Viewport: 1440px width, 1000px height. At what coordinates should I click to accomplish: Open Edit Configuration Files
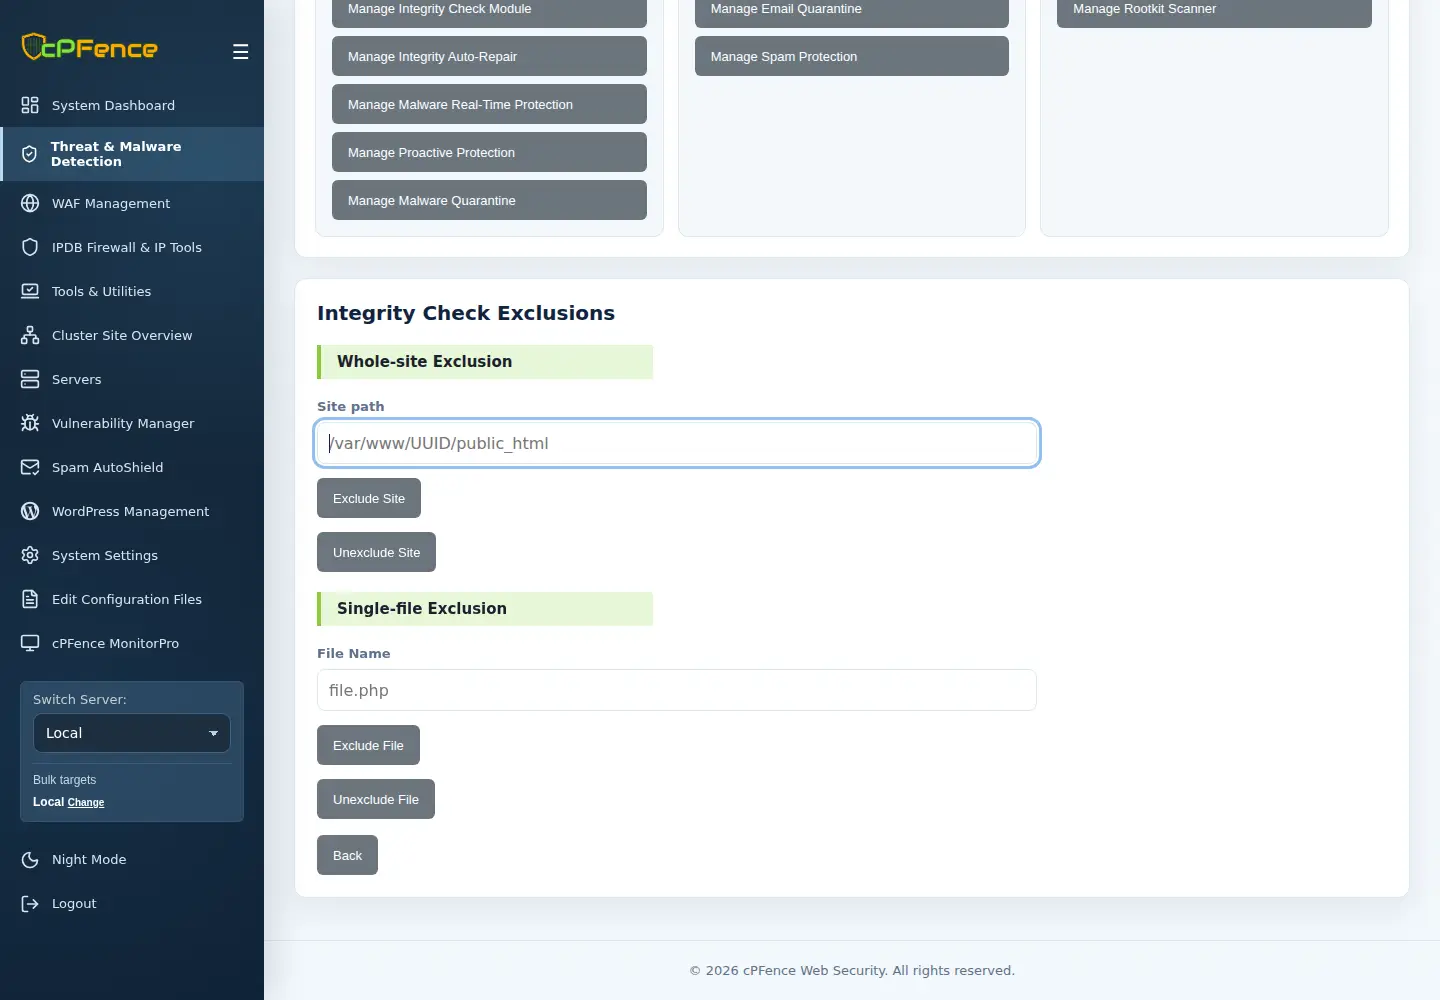click(x=132, y=599)
